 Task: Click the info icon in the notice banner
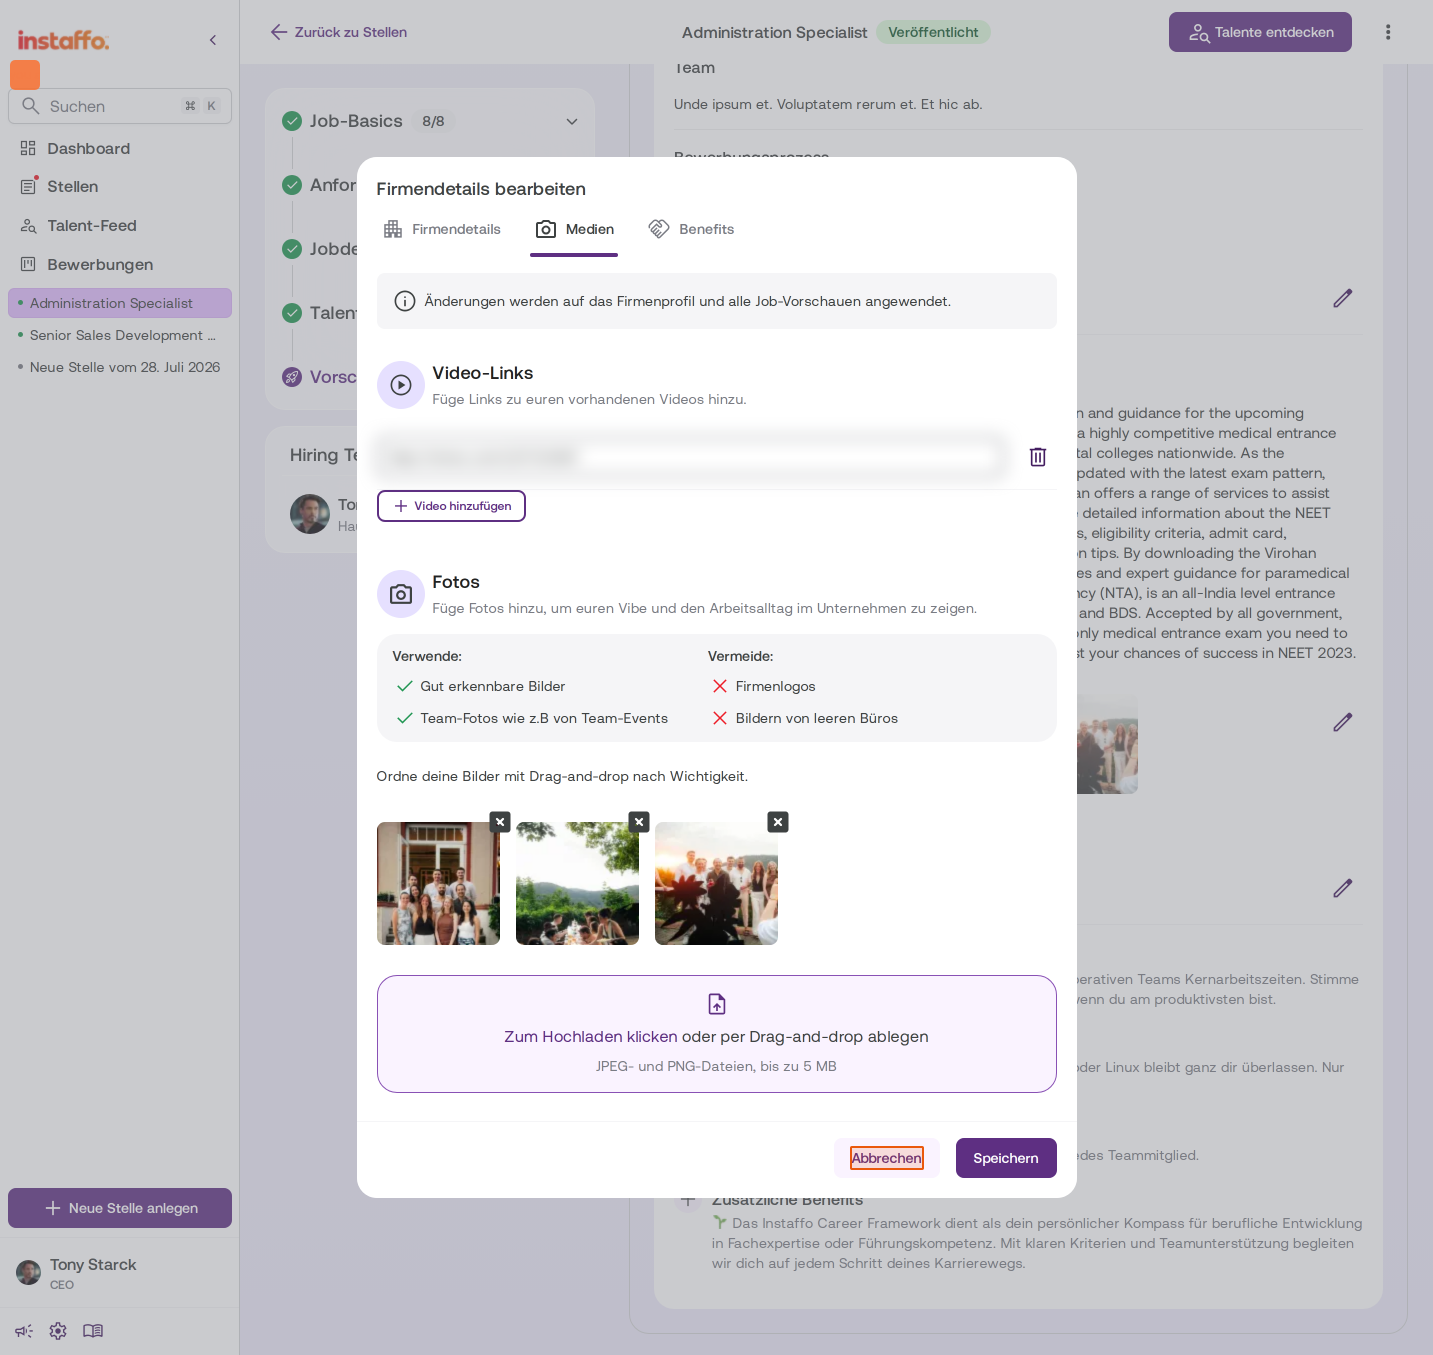pyautogui.click(x=405, y=301)
